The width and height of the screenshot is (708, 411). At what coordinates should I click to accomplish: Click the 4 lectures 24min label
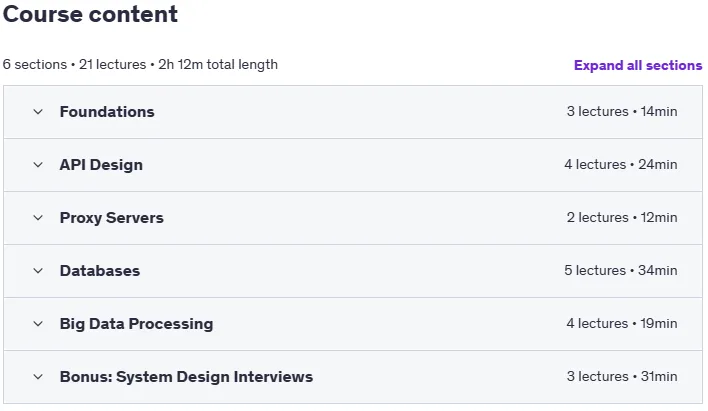[x=620, y=164]
